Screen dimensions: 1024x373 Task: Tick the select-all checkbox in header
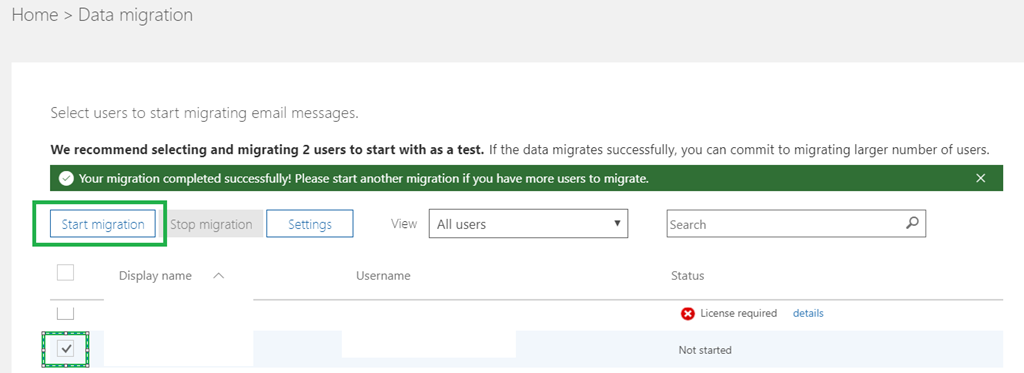(x=65, y=272)
